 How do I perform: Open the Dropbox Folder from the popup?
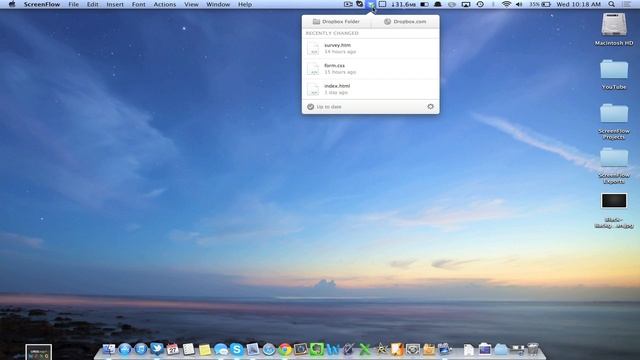[336, 22]
